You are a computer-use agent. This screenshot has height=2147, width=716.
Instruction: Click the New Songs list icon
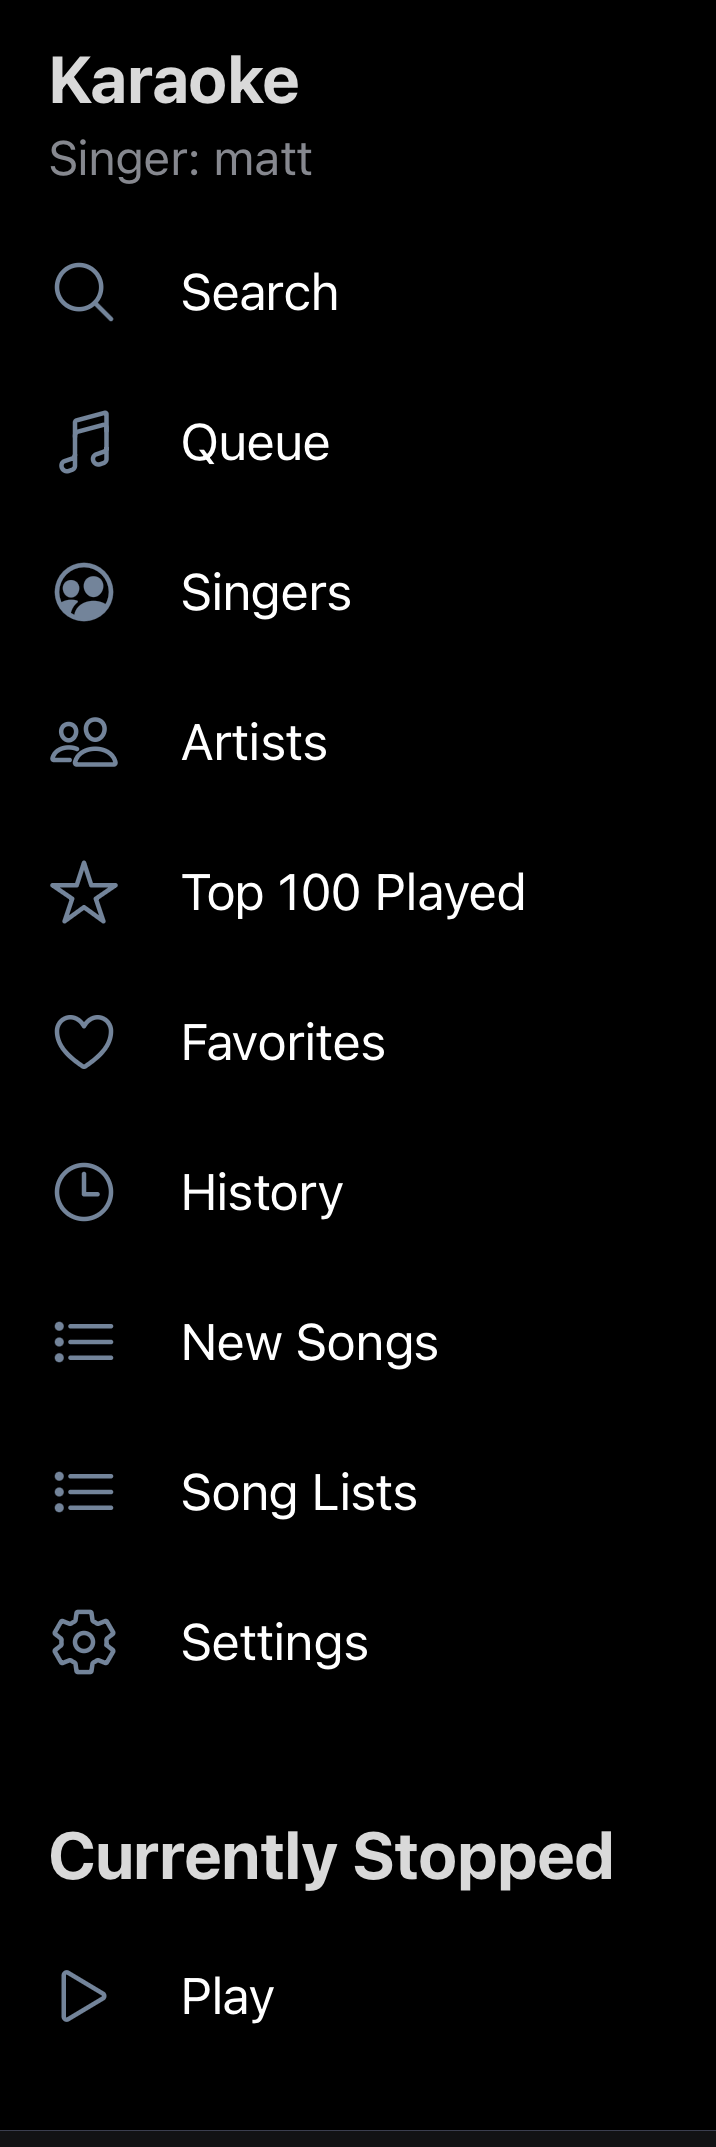pos(84,1342)
